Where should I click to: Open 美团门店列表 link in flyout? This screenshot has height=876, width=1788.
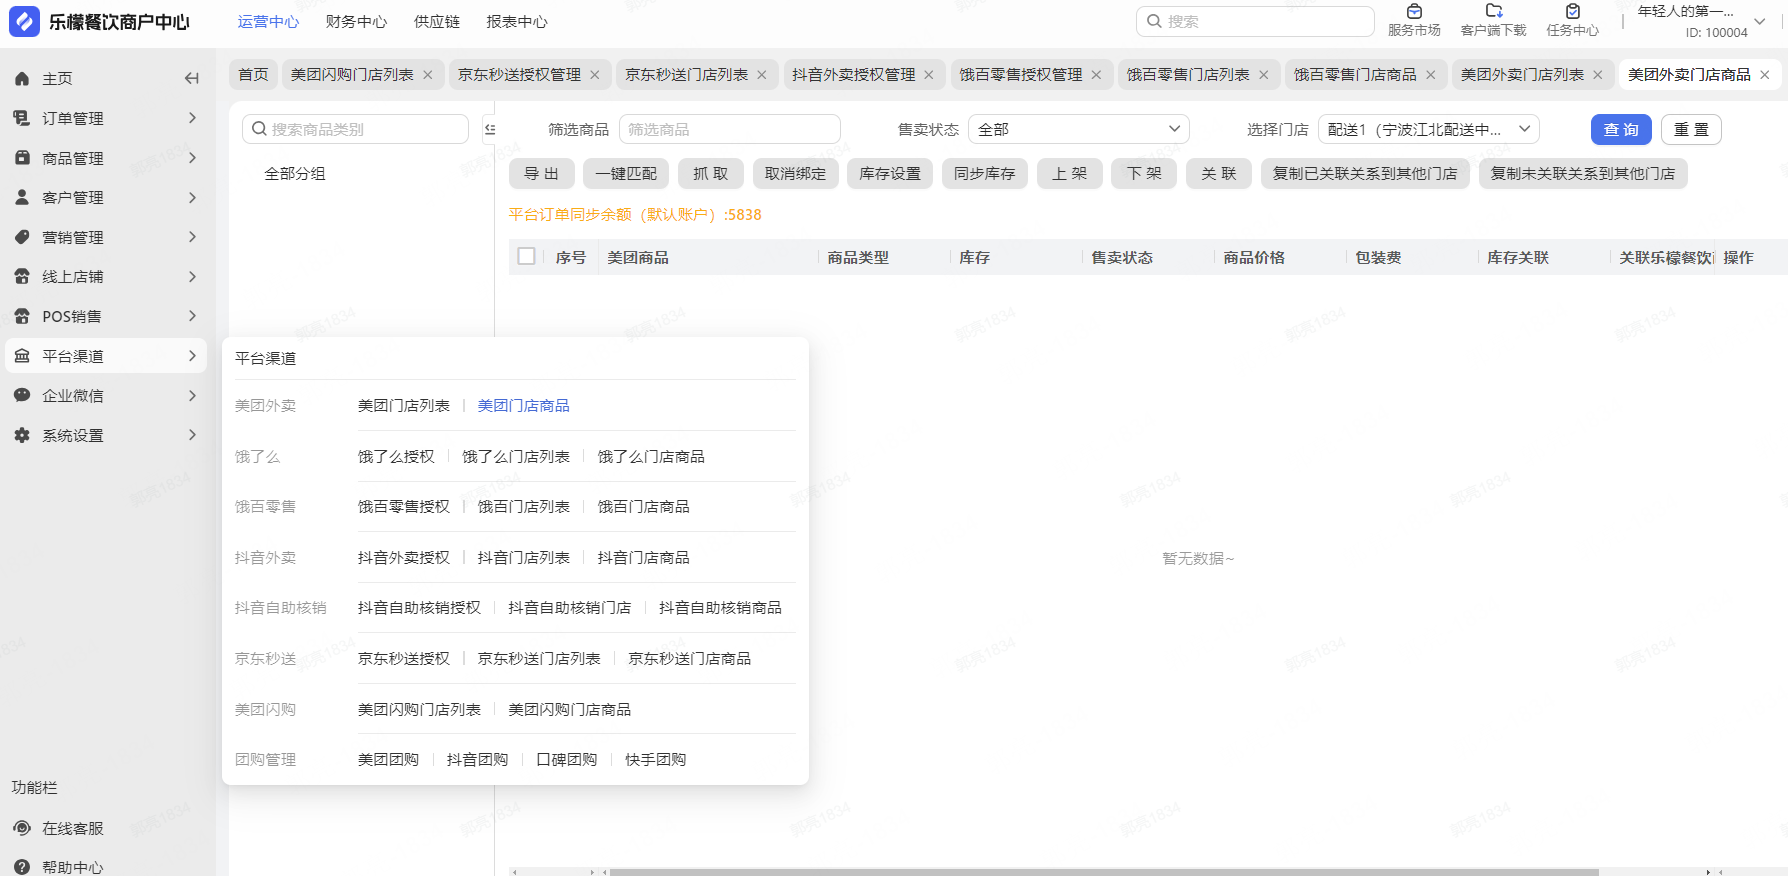coord(404,405)
